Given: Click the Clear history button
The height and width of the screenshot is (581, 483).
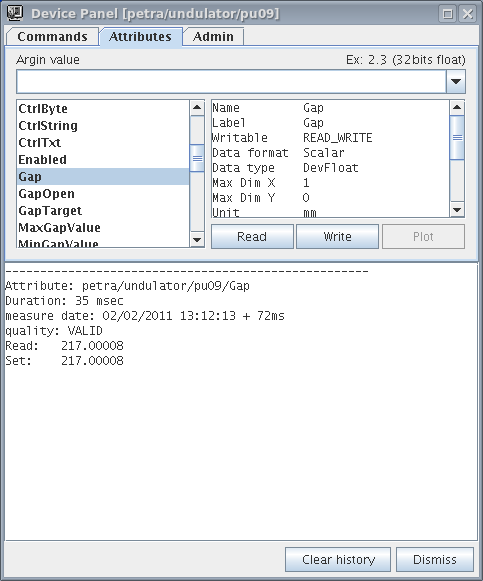Looking at the screenshot, I should pos(338,560).
